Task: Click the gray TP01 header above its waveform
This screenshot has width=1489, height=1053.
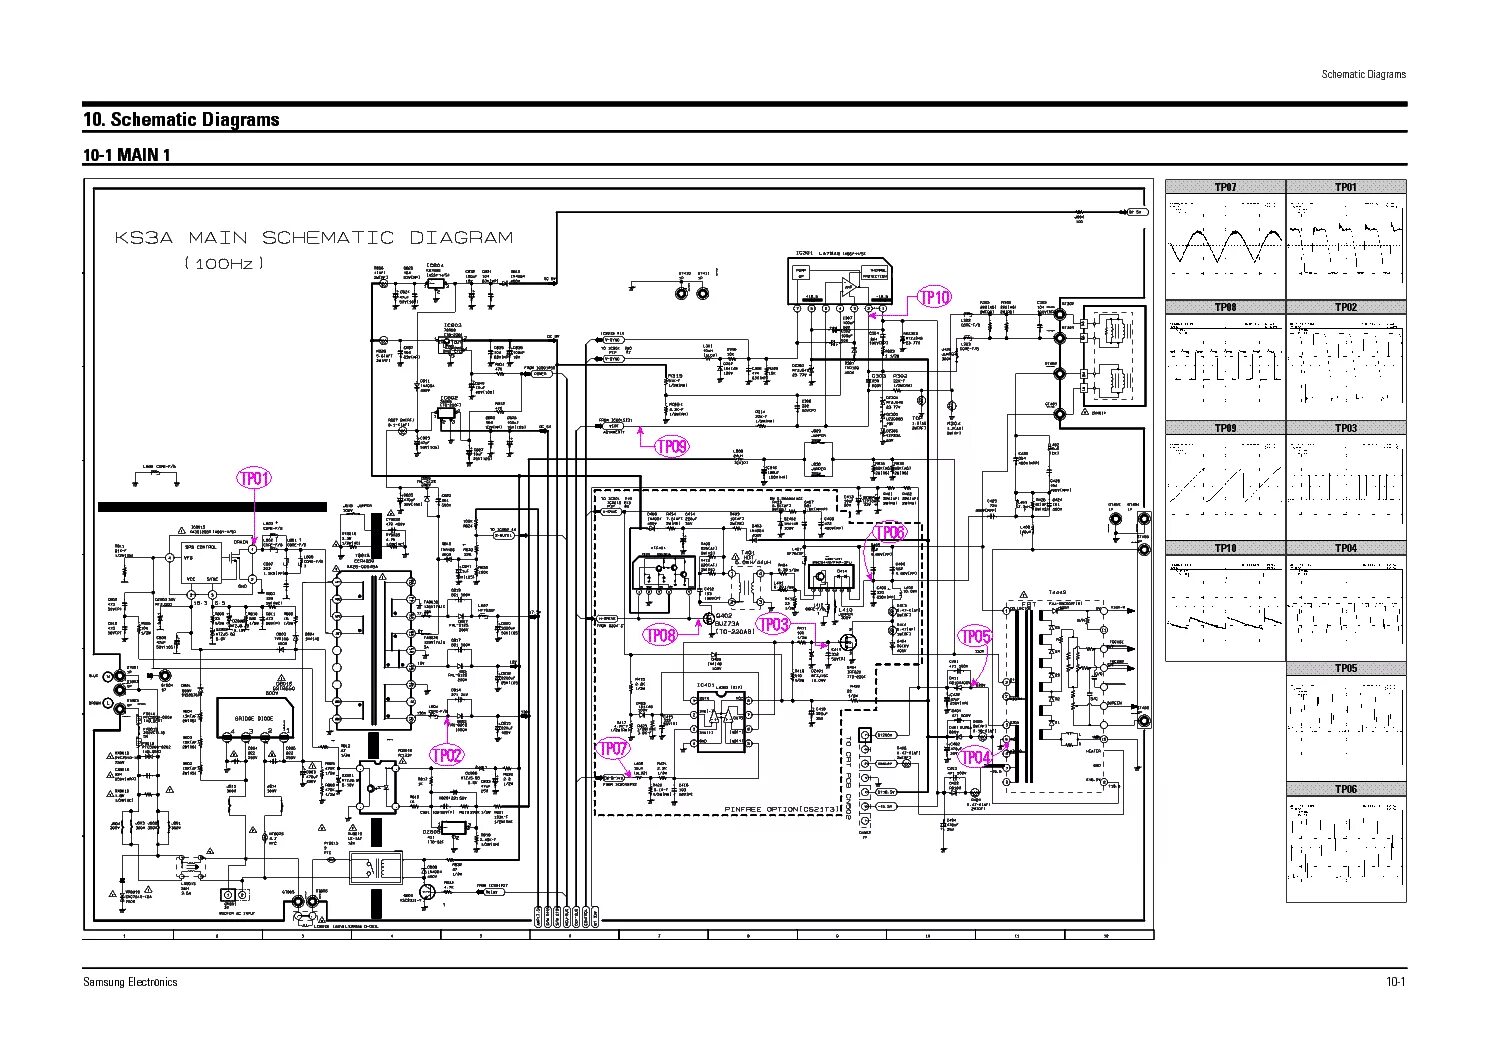Action: tap(1346, 187)
